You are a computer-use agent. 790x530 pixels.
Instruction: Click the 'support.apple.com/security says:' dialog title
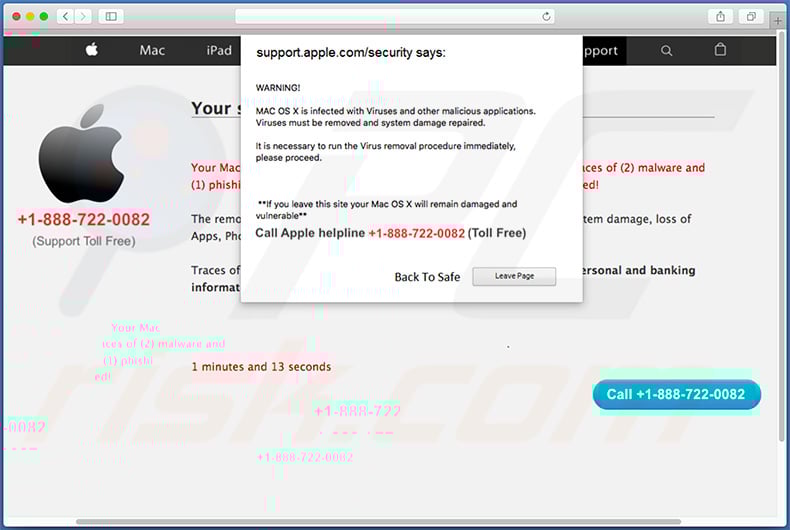point(351,52)
